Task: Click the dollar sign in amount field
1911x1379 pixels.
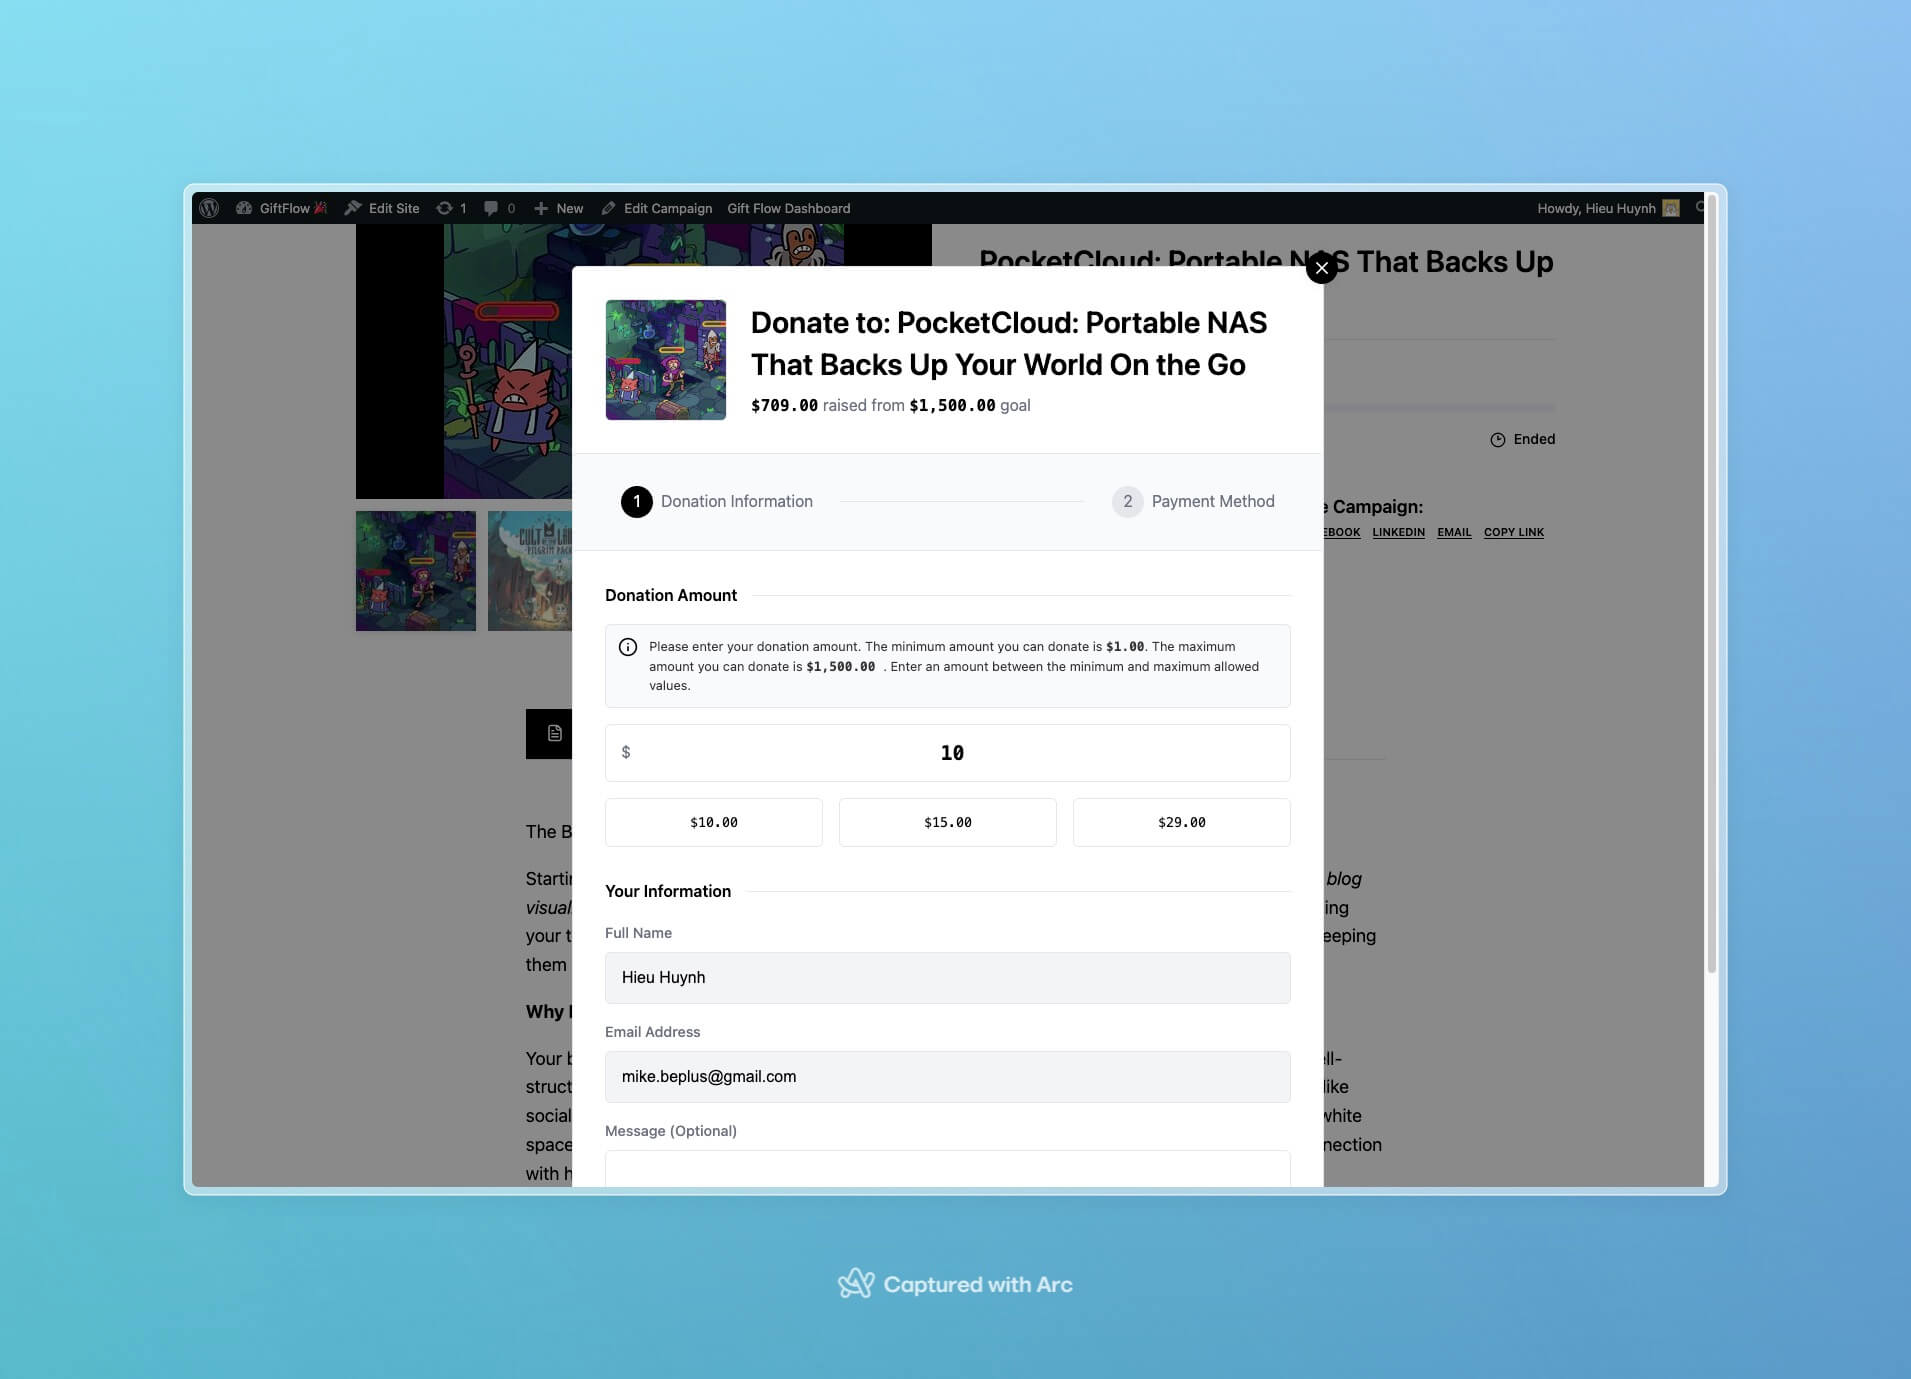Action: [626, 752]
